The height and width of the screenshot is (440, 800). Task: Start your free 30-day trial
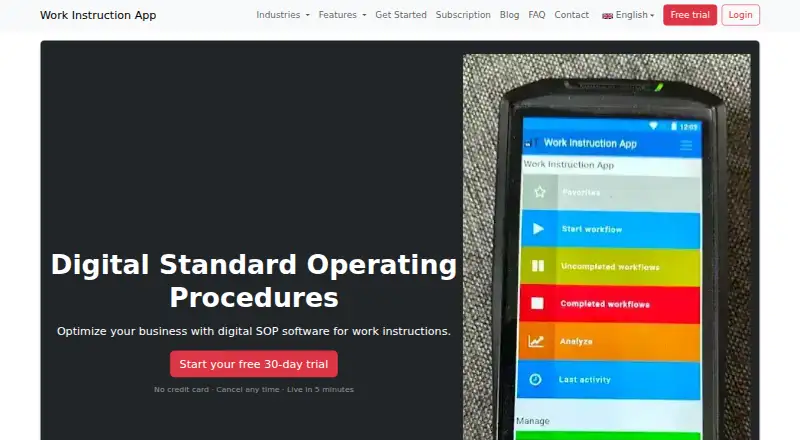(x=254, y=364)
